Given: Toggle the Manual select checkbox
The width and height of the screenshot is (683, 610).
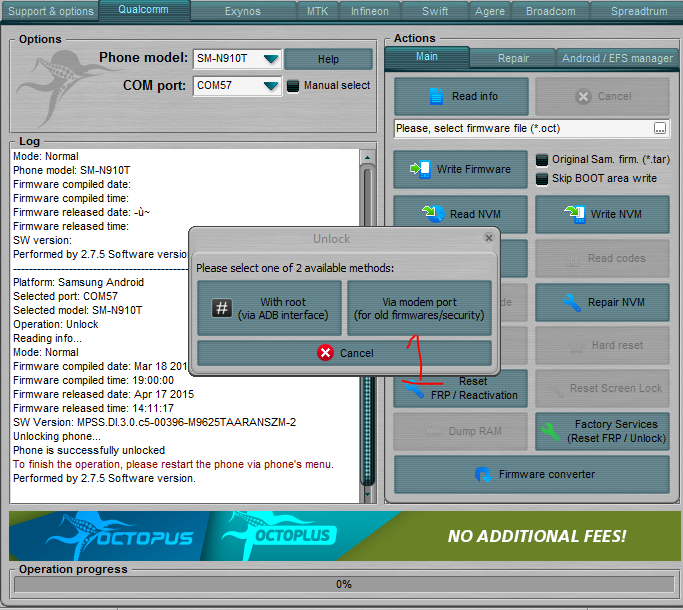Looking at the screenshot, I should (x=293, y=86).
